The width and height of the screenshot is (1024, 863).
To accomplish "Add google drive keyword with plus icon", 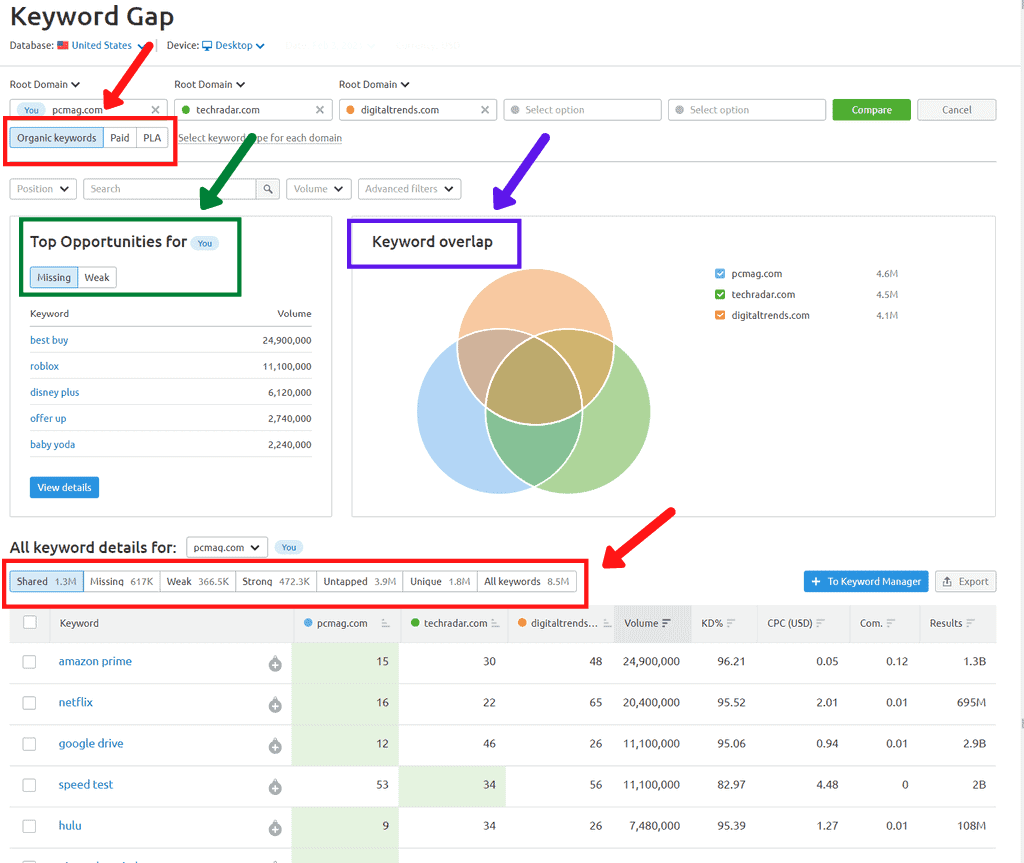I will tap(275, 747).
